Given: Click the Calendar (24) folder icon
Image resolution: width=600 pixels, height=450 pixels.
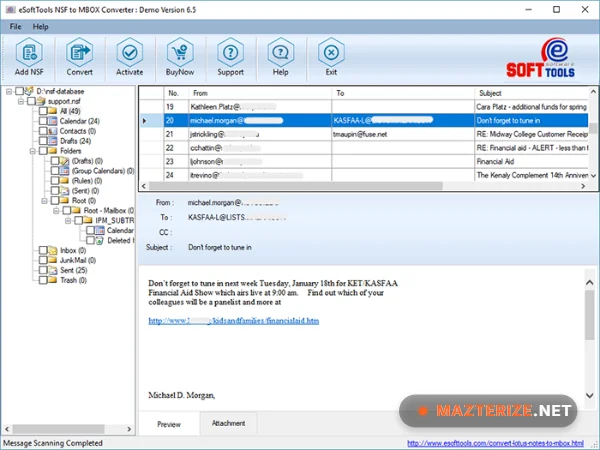Looking at the screenshot, I should tap(53, 121).
